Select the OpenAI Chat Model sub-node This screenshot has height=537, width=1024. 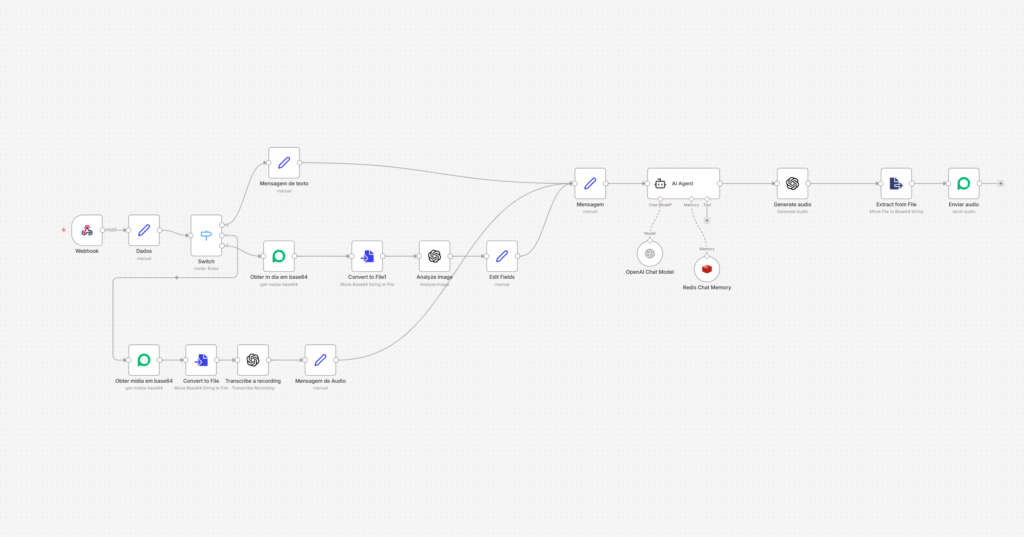[x=650, y=253]
